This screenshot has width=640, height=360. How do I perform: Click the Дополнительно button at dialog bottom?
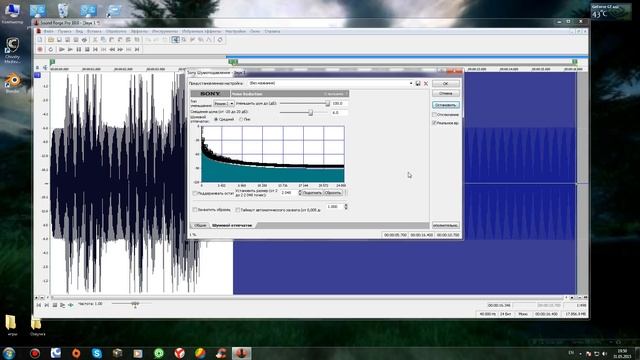click(x=446, y=225)
